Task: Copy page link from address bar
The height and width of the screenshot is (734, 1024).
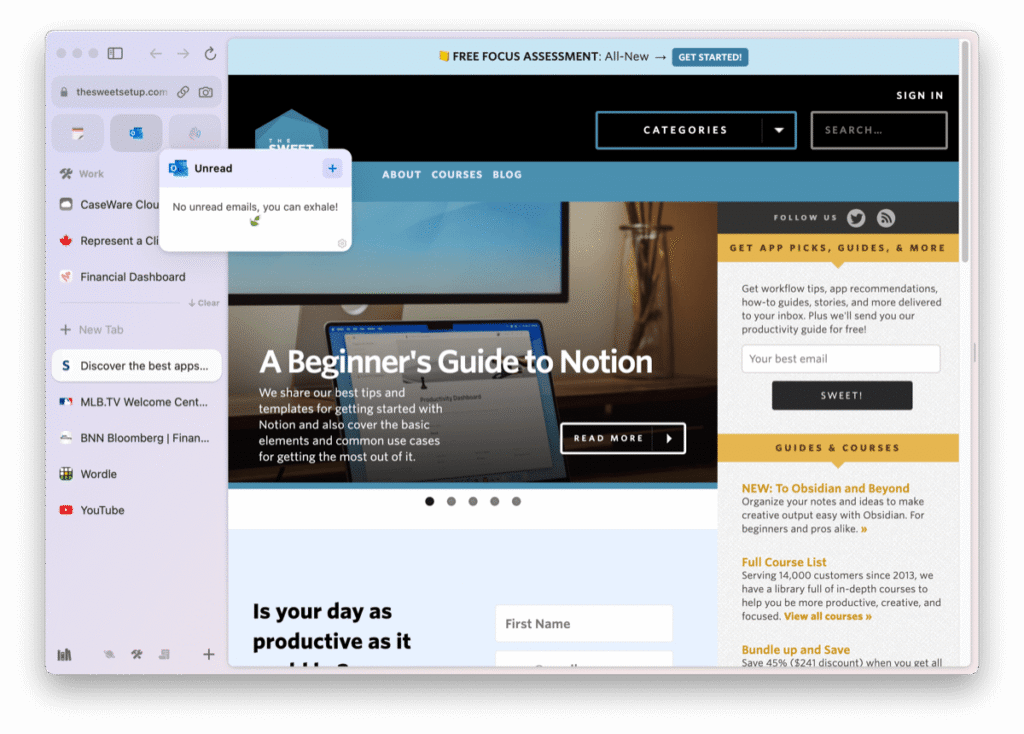Action: 183,92
